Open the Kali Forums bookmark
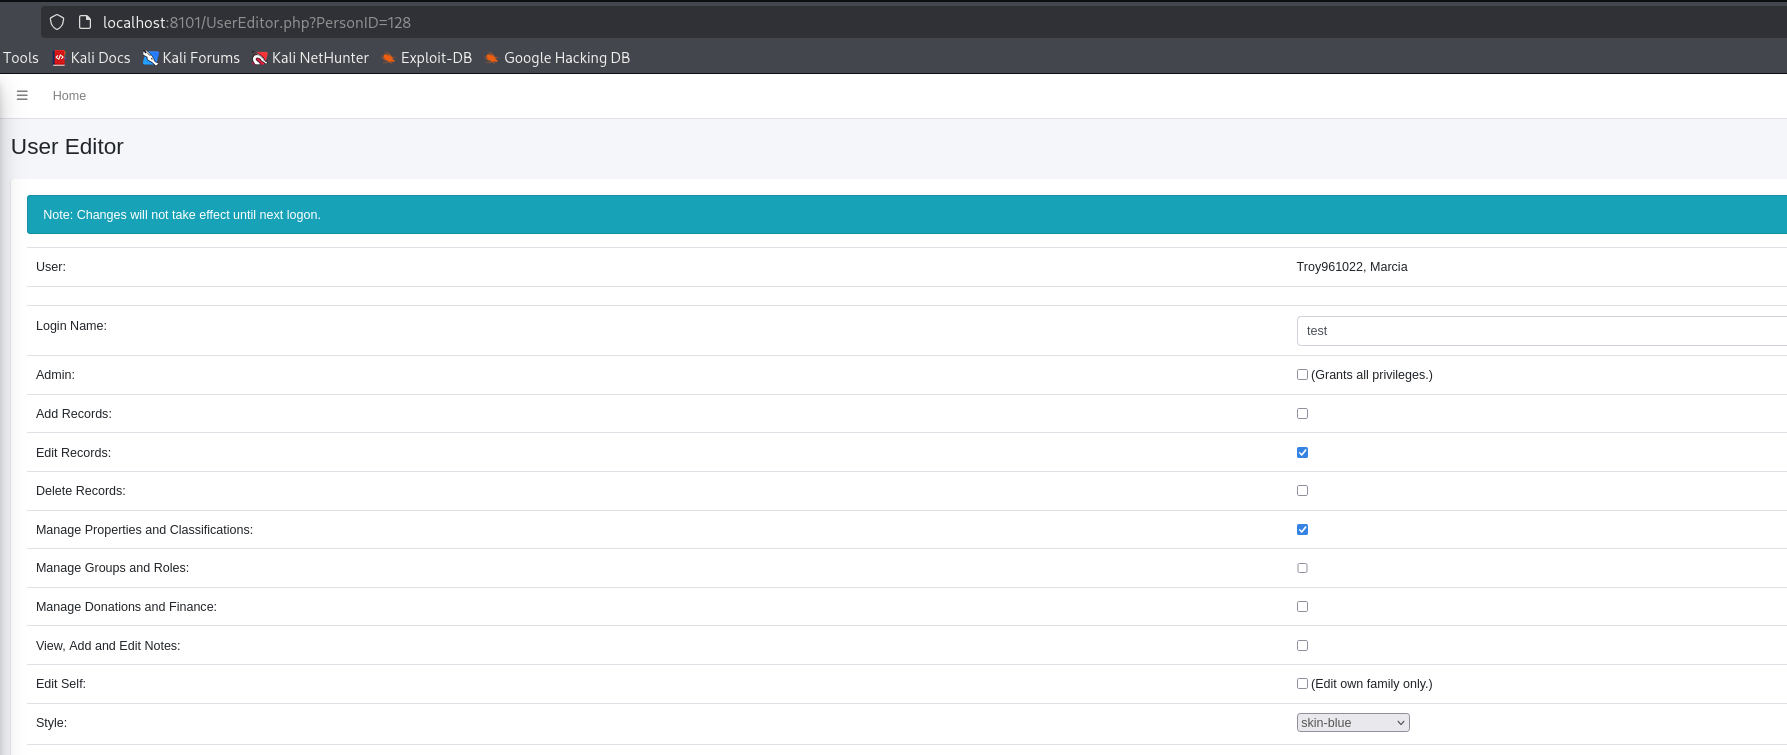1787x755 pixels. 192,58
